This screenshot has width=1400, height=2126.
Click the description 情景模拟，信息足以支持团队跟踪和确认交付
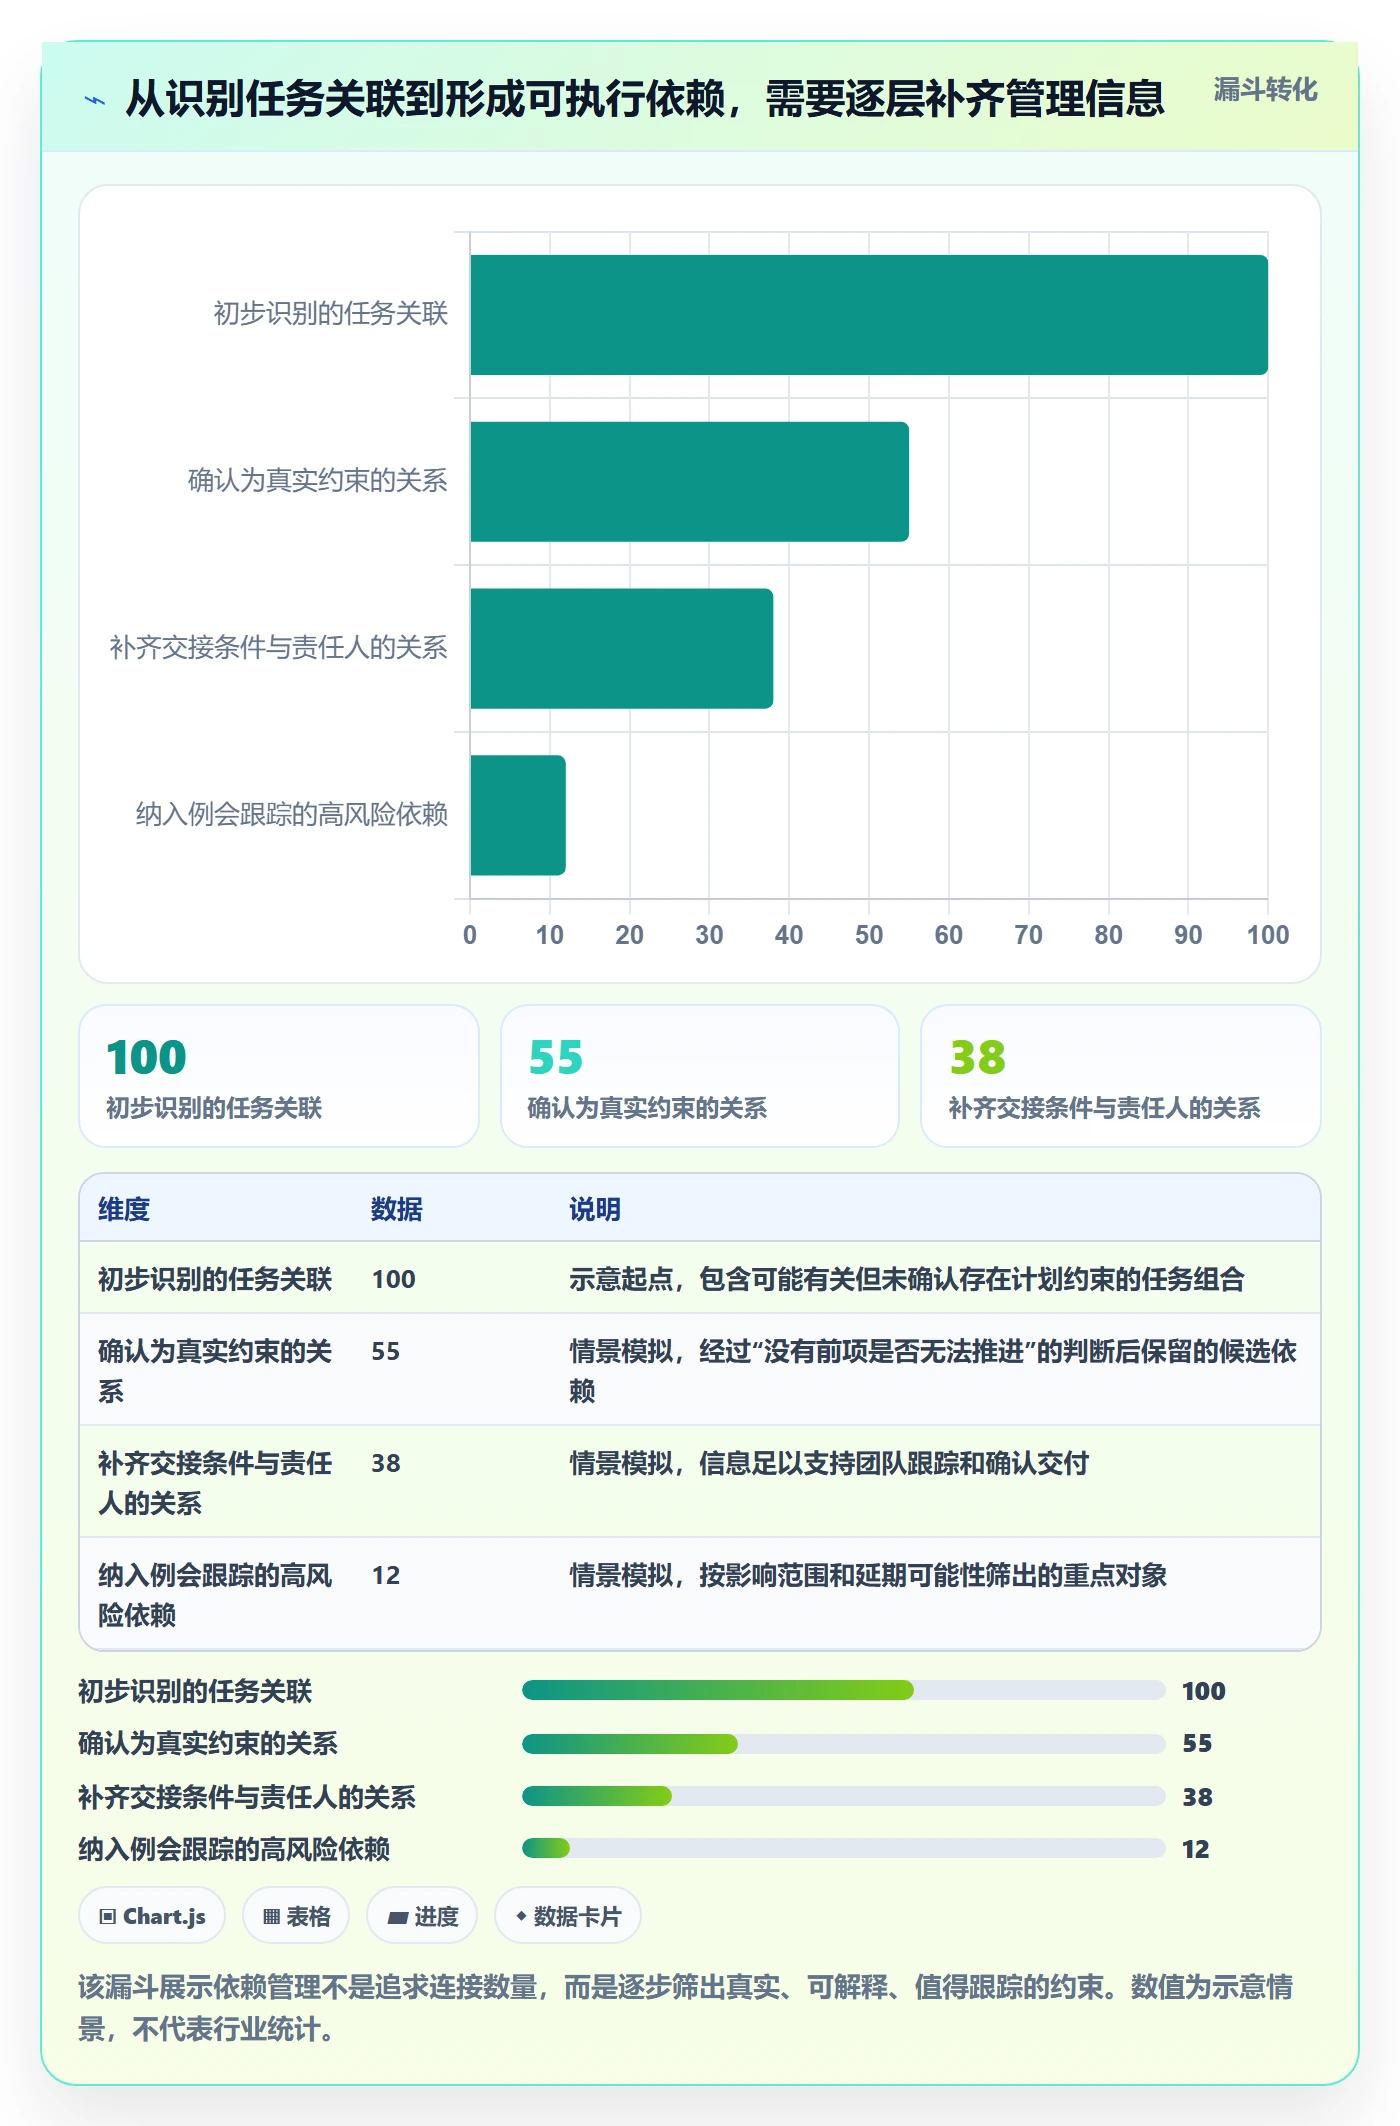(829, 1463)
